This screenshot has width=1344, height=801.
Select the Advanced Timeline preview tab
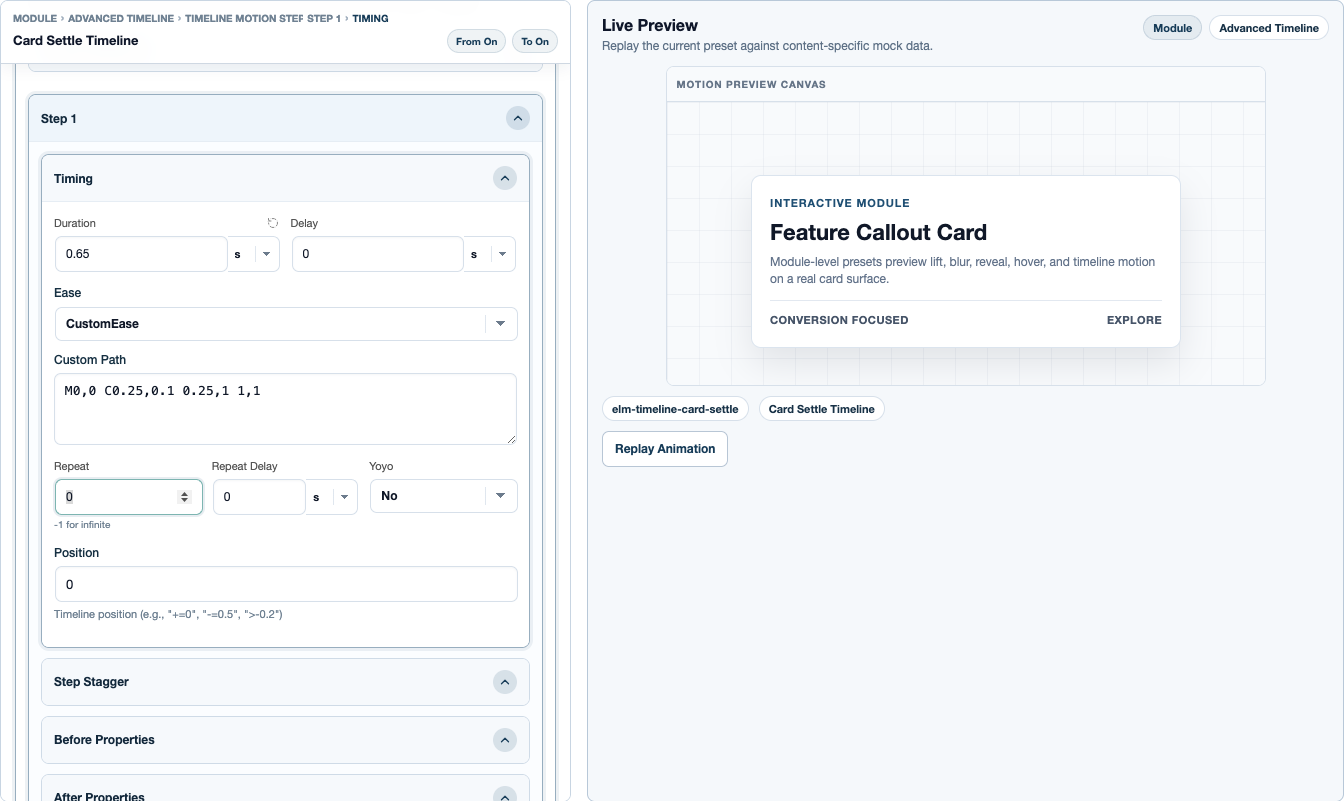[1269, 28]
